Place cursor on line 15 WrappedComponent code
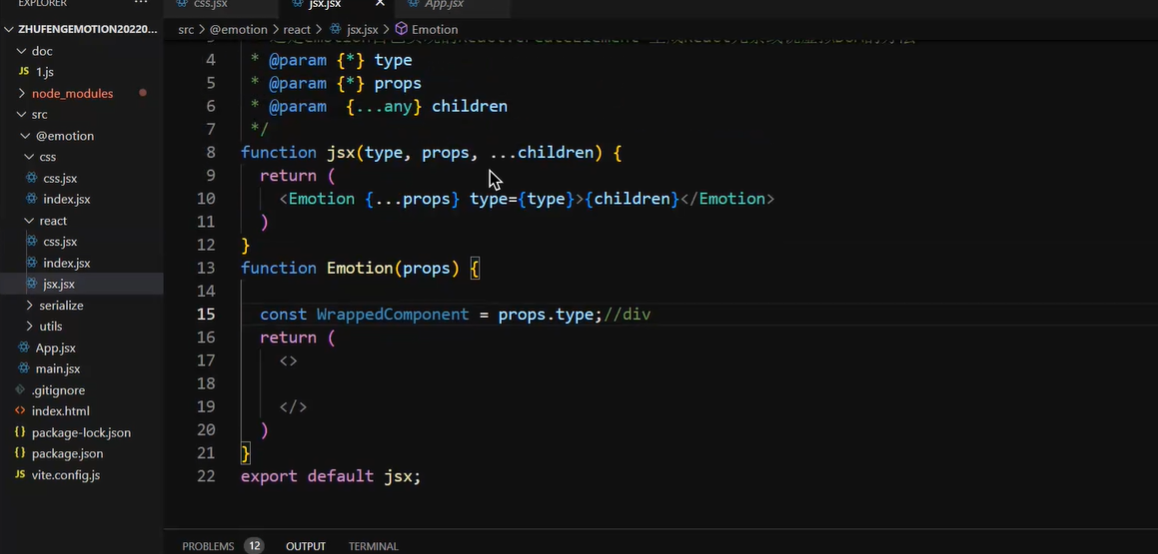1158x554 pixels. click(x=392, y=314)
